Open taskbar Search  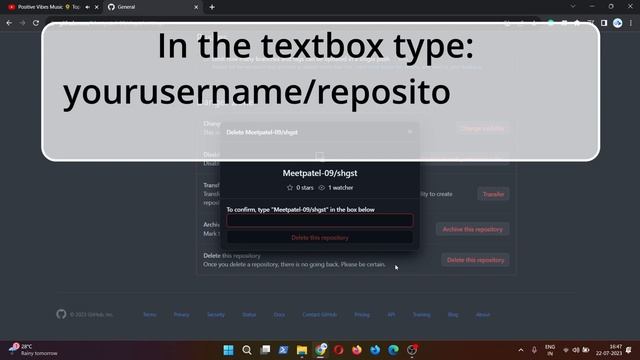[247, 350]
